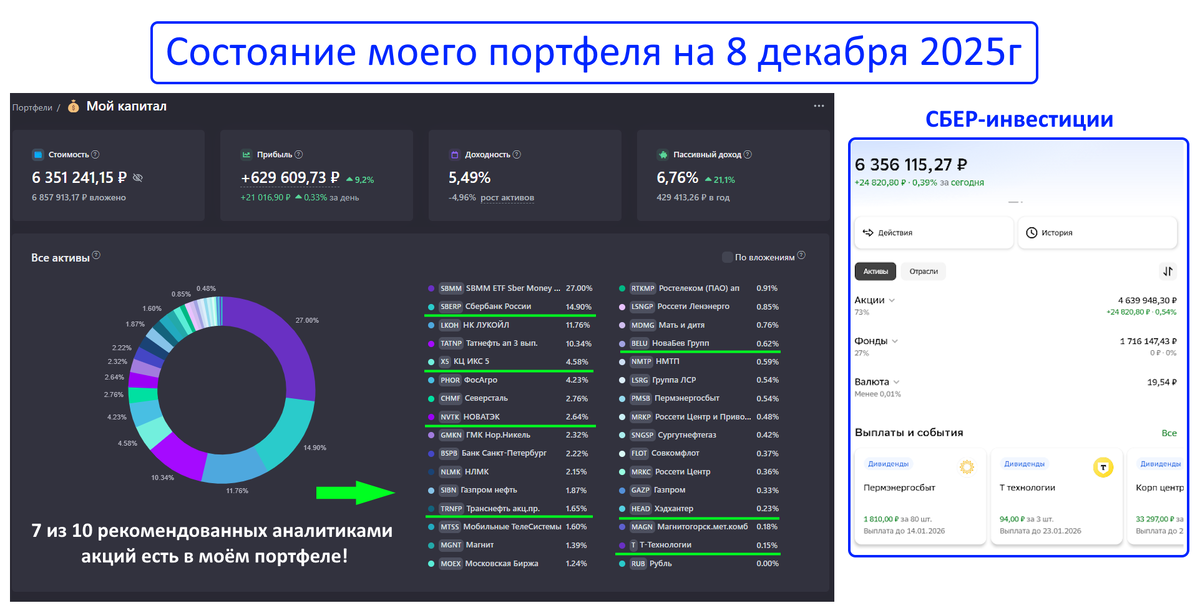Select the TRNFP ticker badge
Viewport: 1200px width, 613px height.
452,509
